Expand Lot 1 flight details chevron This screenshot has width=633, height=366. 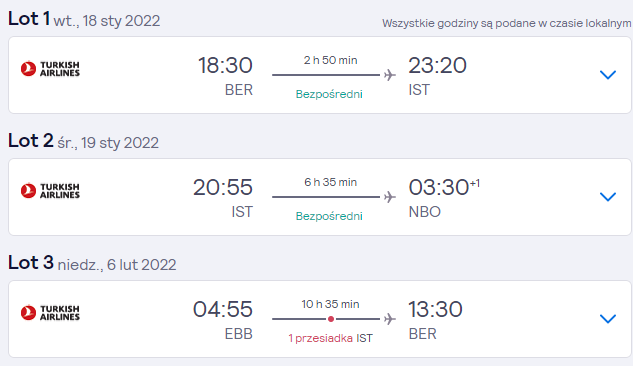coord(608,75)
